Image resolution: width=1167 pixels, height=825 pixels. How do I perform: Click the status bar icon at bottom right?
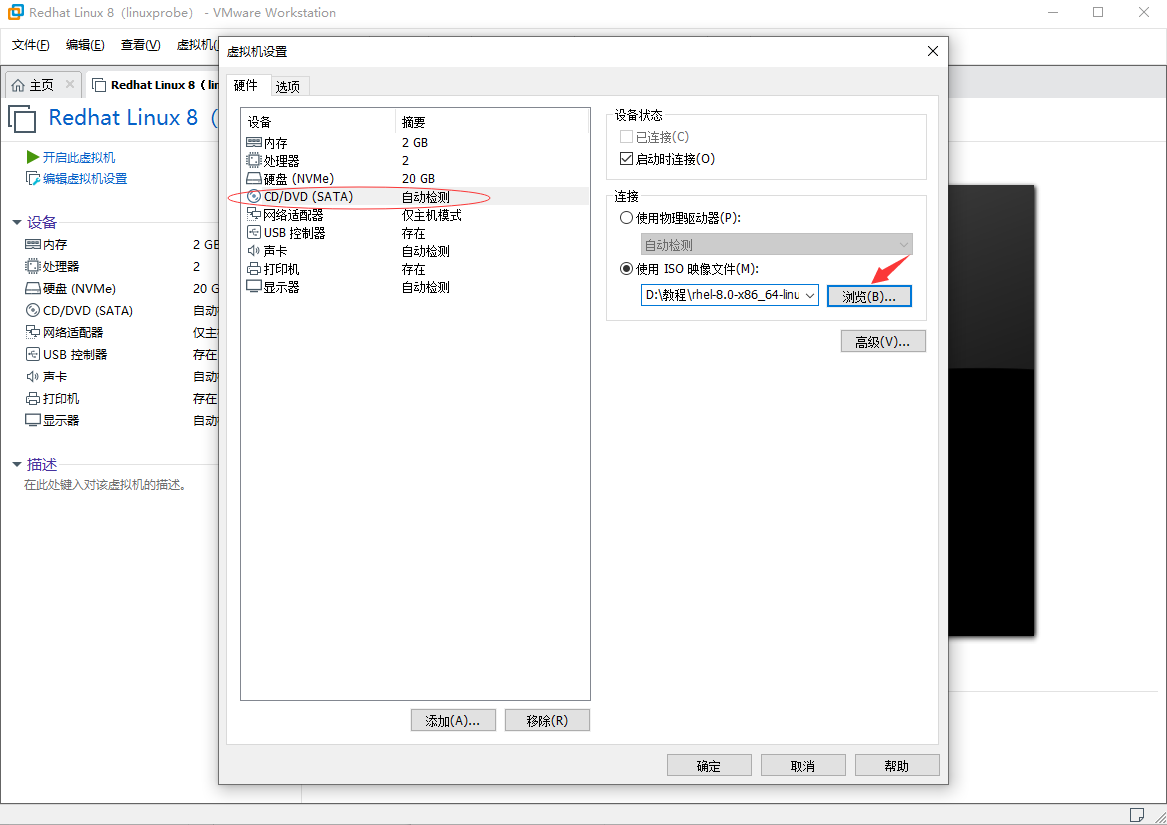pyautogui.click(x=1136, y=815)
